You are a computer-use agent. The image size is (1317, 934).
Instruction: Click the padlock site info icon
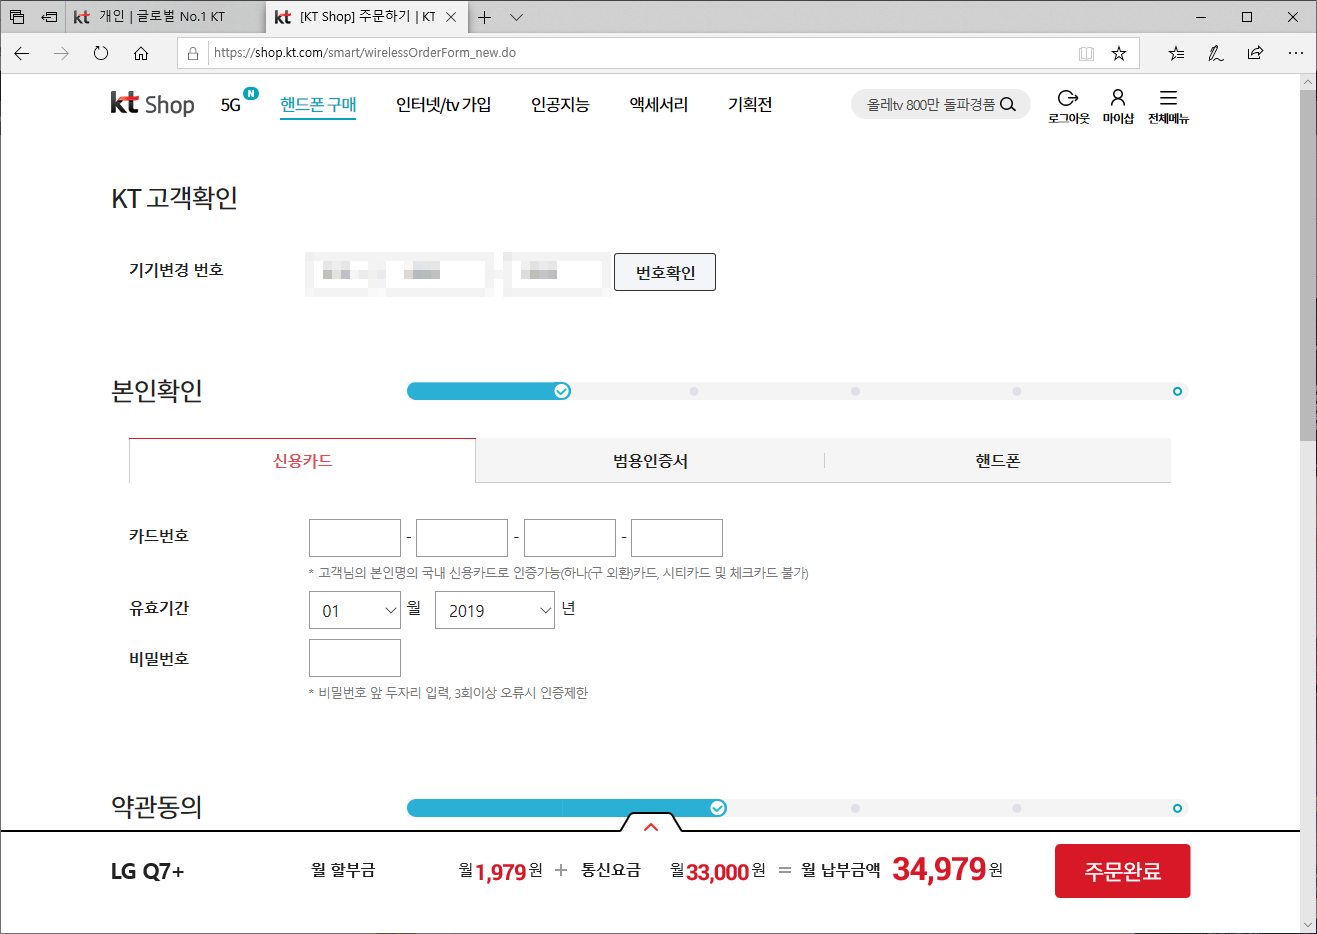[193, 53]
